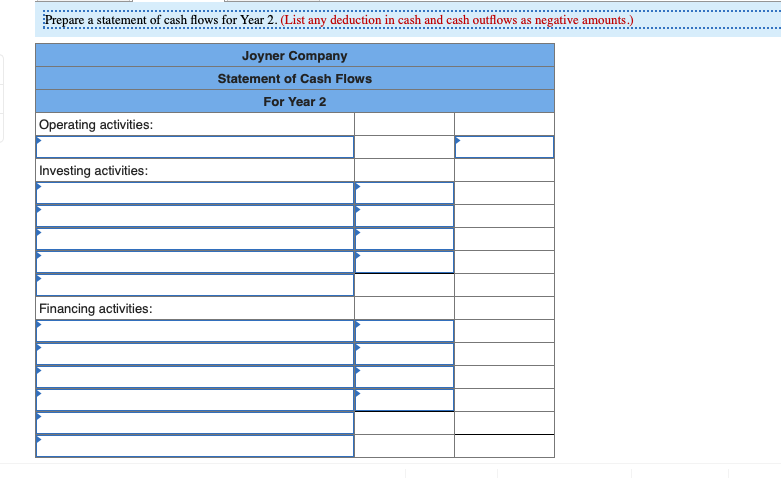
Task: Open fourth line-item dropdown under Investing activities
Action: click(x=195, y=262)
